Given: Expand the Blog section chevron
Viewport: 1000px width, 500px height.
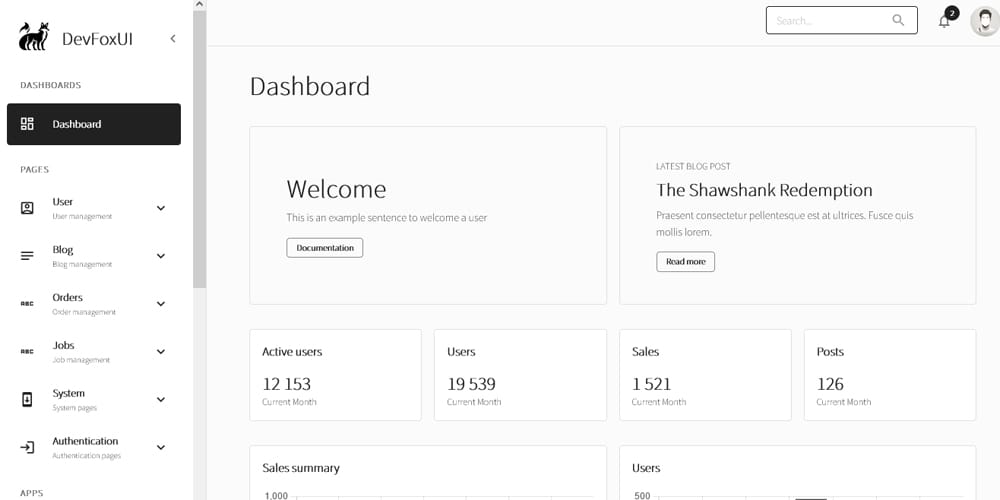Looking at the screenshot, I should [x=161, y=256].
